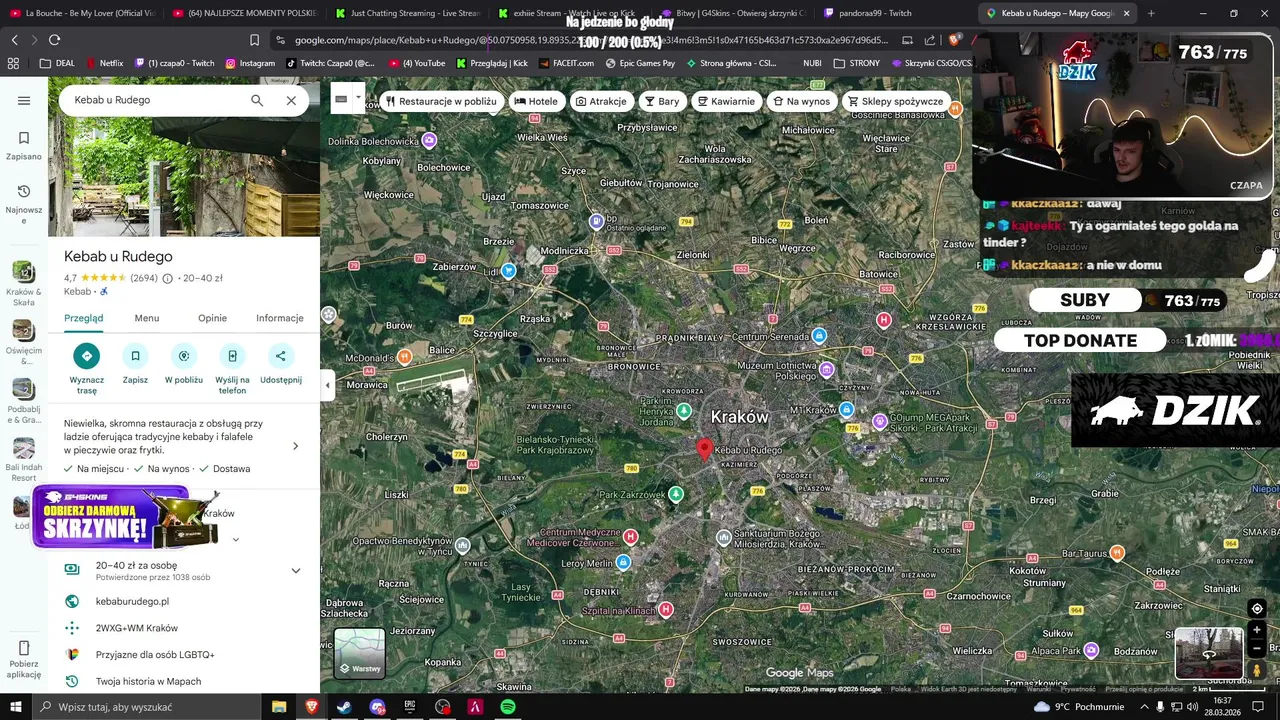The width and height of the screenshot is (1280, 720).
Task: Click the Spotify taskbar icon
Action: click(508, 707)
